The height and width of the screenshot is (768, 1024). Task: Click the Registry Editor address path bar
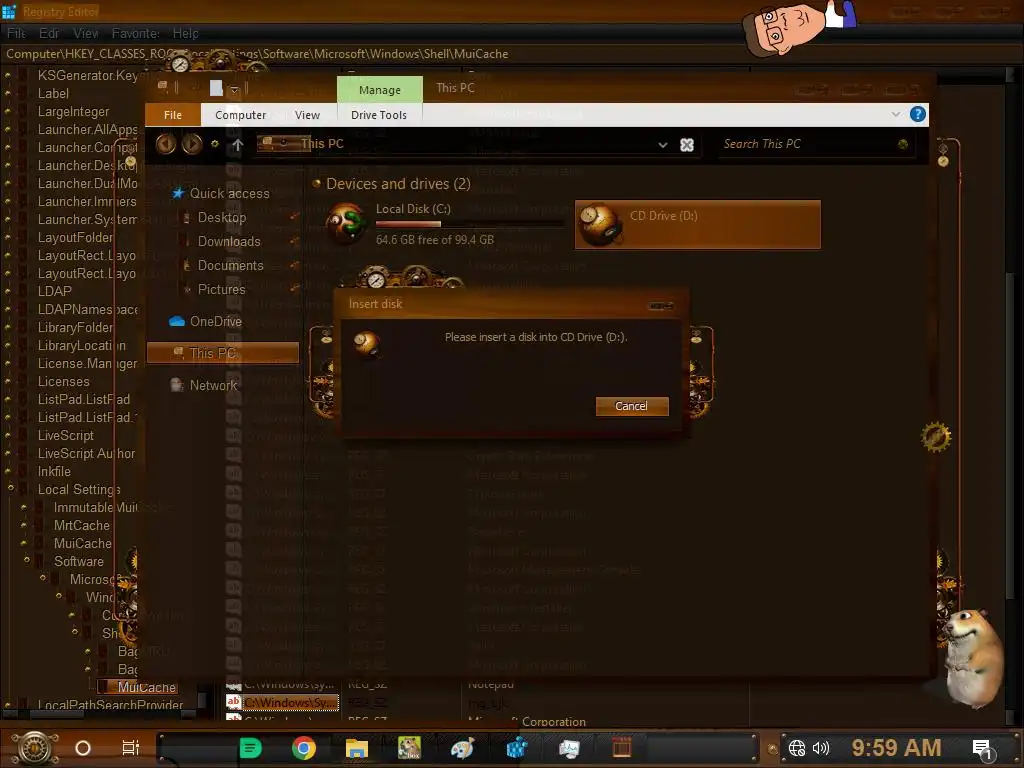tap(512, 54)
